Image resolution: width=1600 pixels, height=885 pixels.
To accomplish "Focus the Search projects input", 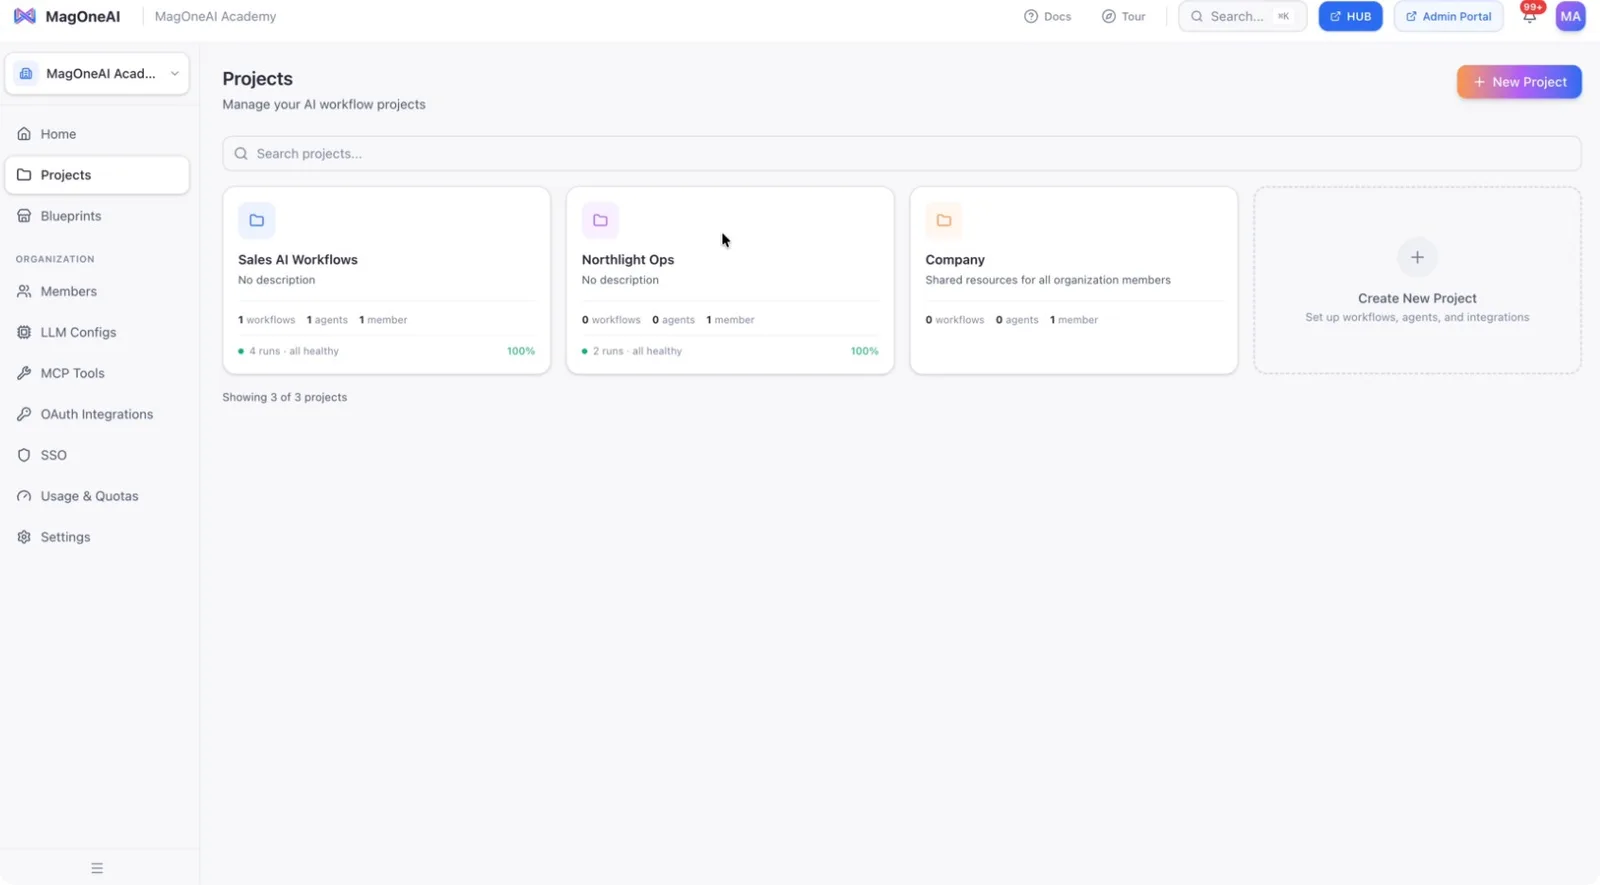I will tap(901, 154).
